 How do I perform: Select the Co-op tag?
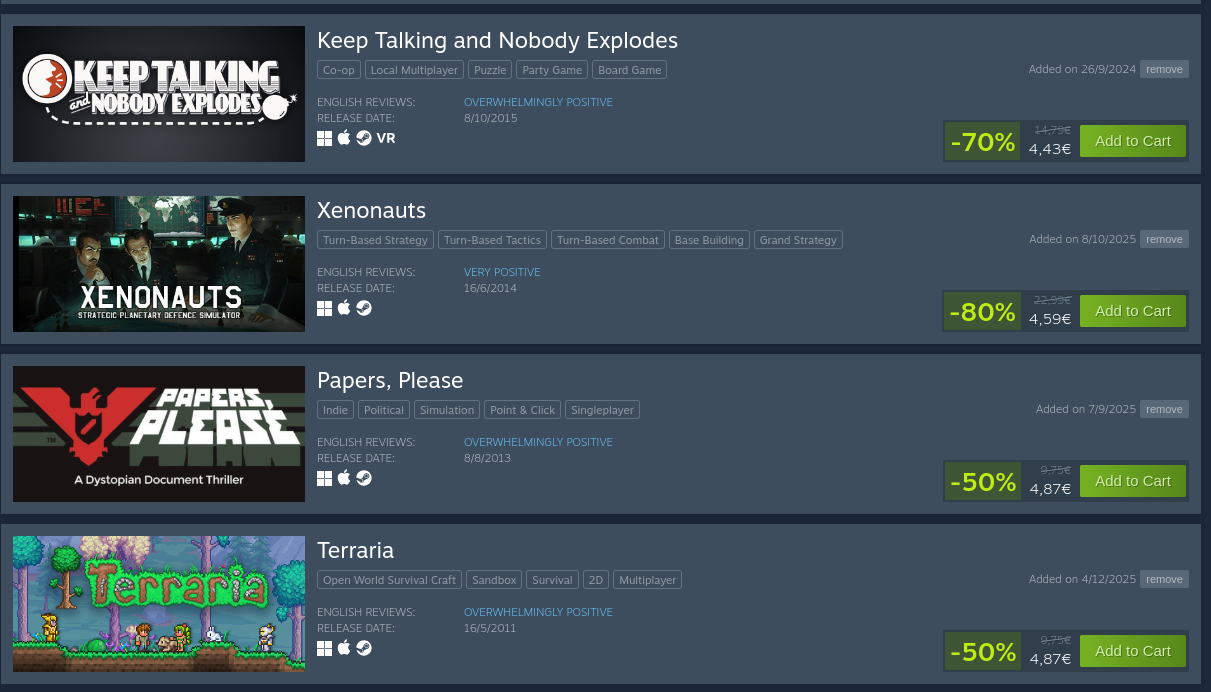pos(338,70)
